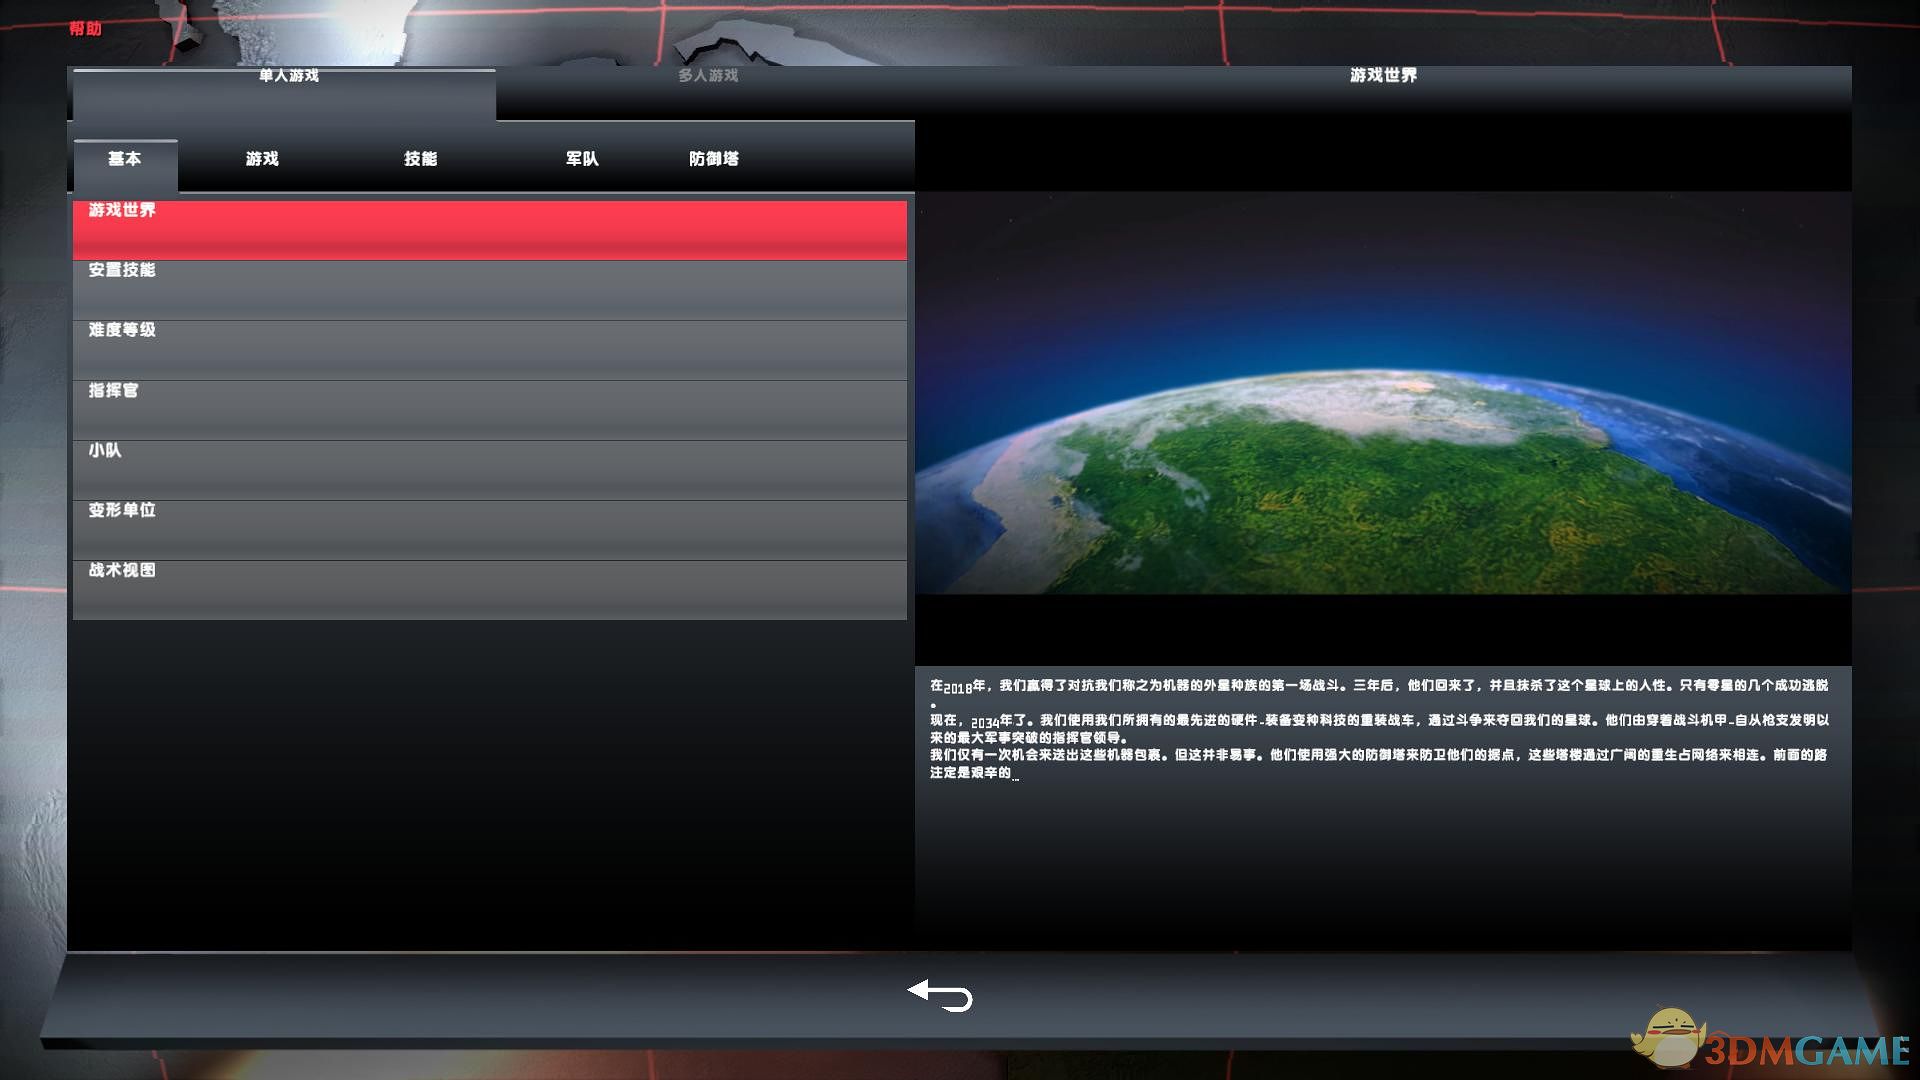
Task: Select the 难度等级 help topic
Action: [489, 350]
